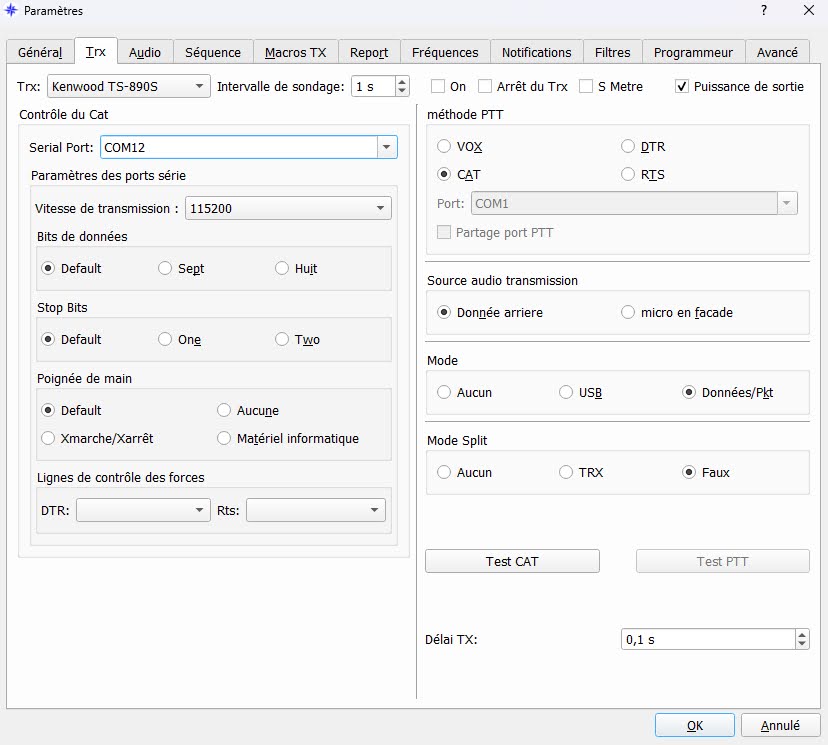Switch to the Audio tab
Screen dimensions: 828x745
click(x=145, y=52)
